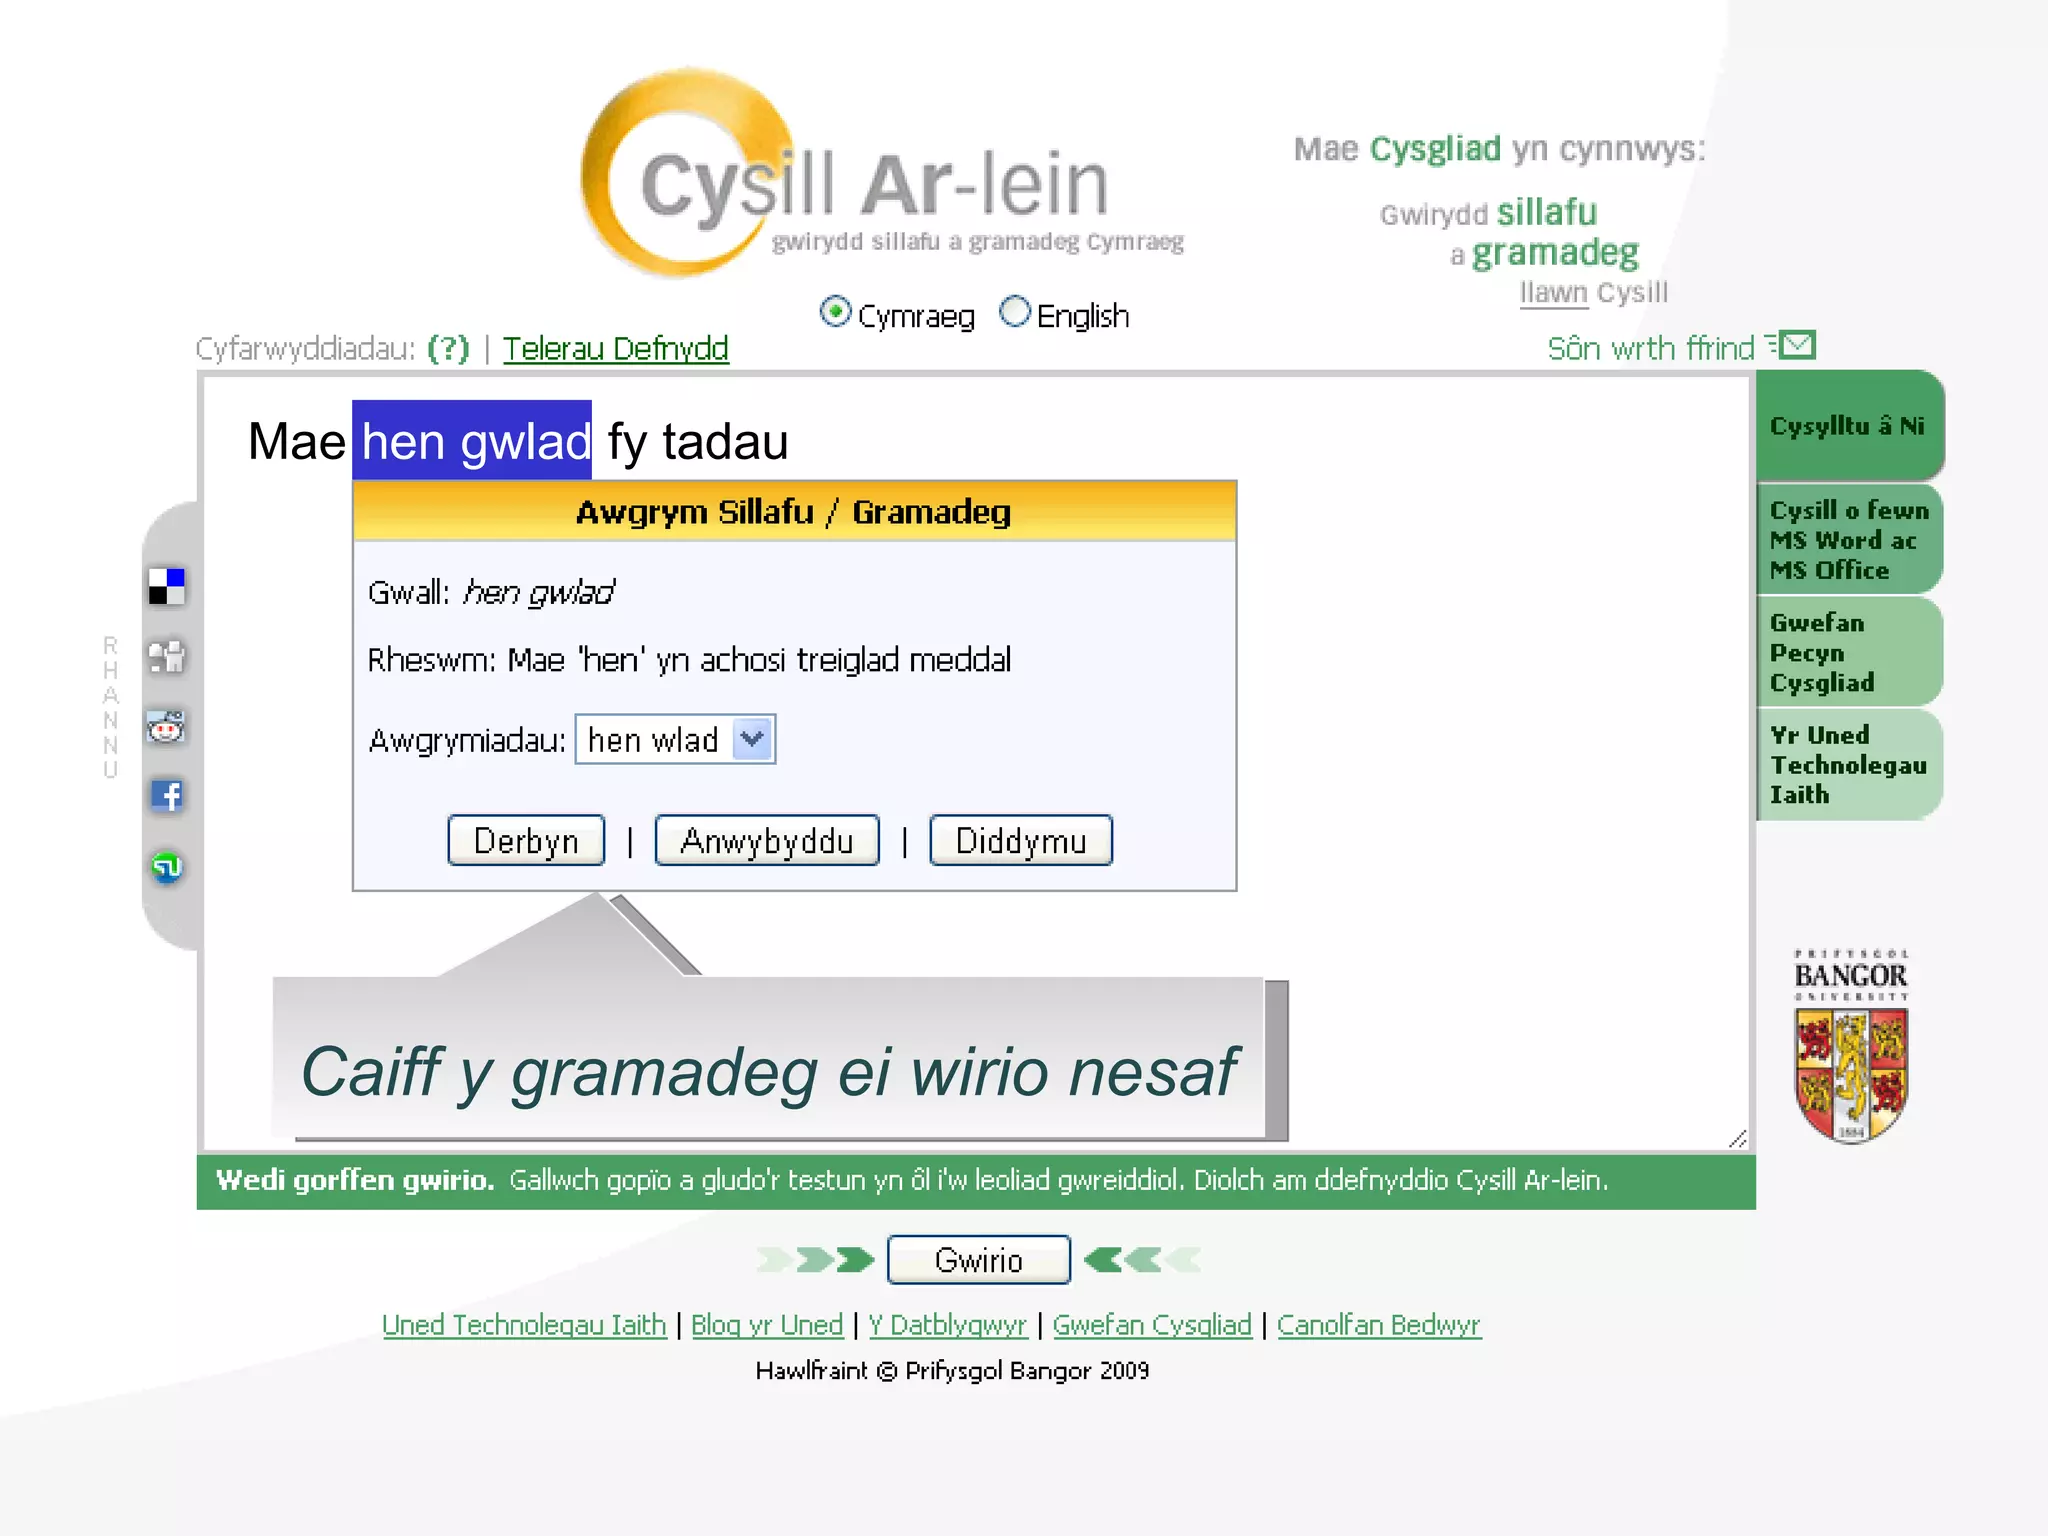Open the Cysylltu â Ni tab

coord(1847,426)
